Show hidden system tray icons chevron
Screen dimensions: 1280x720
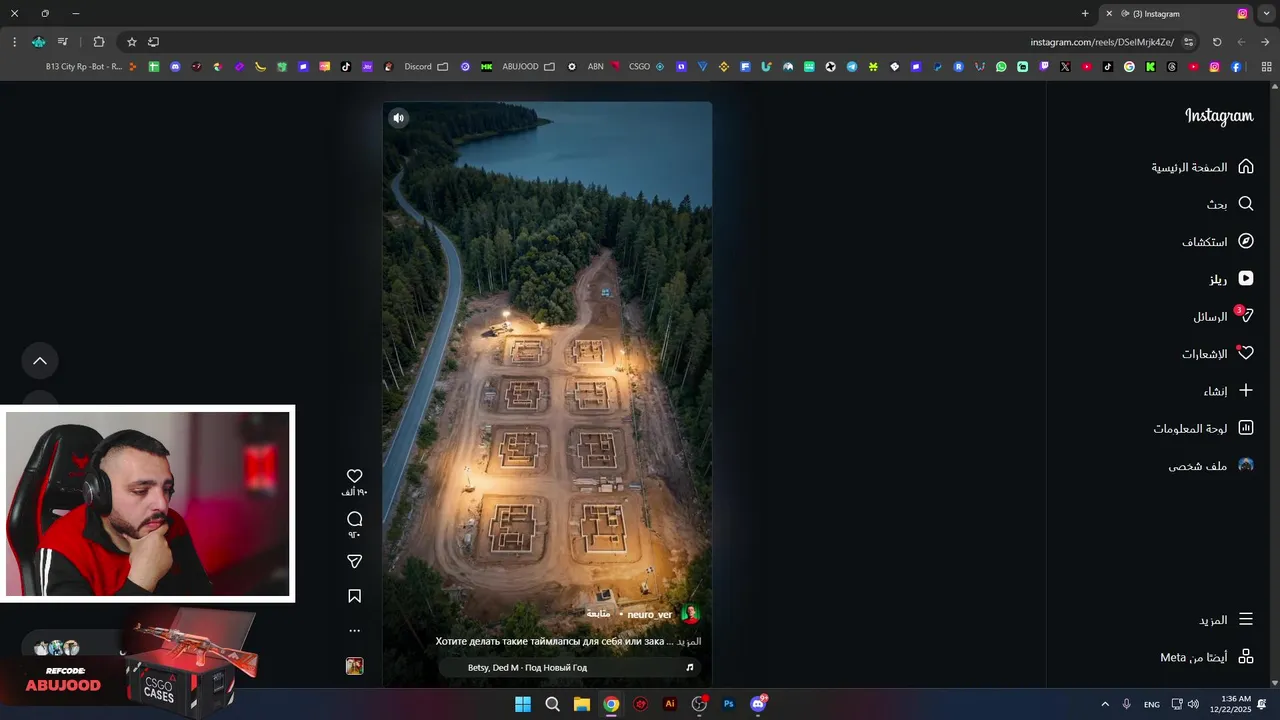[x=1105, y=704]
